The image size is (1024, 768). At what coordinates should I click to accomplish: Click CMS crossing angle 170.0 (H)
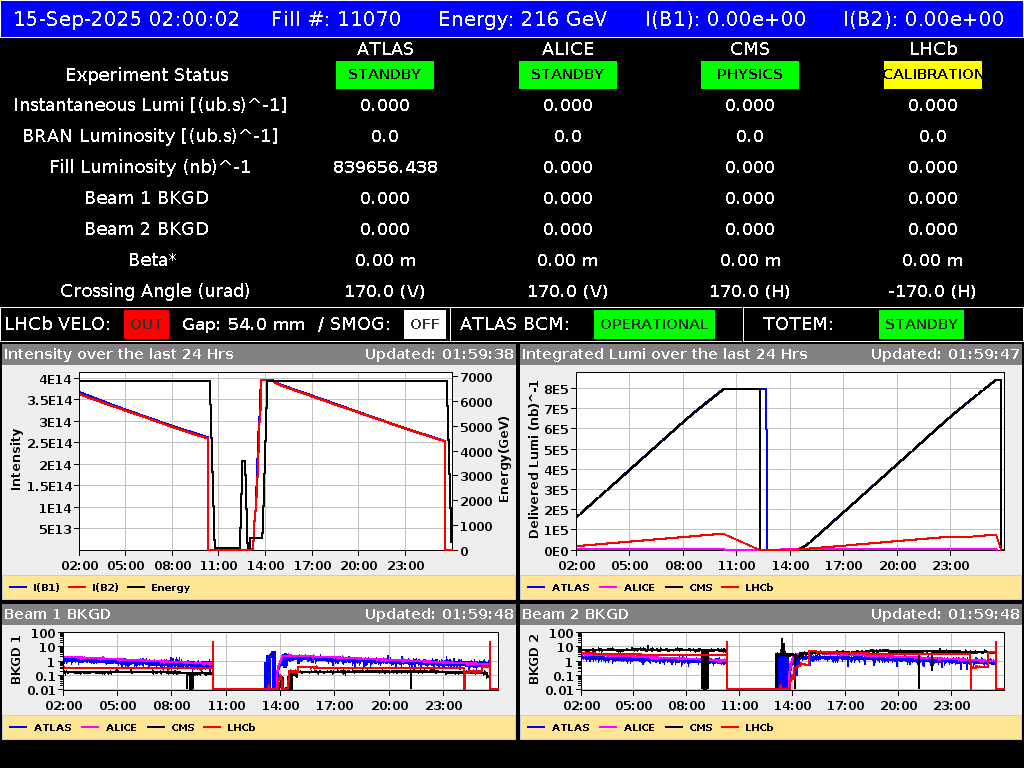750,291
